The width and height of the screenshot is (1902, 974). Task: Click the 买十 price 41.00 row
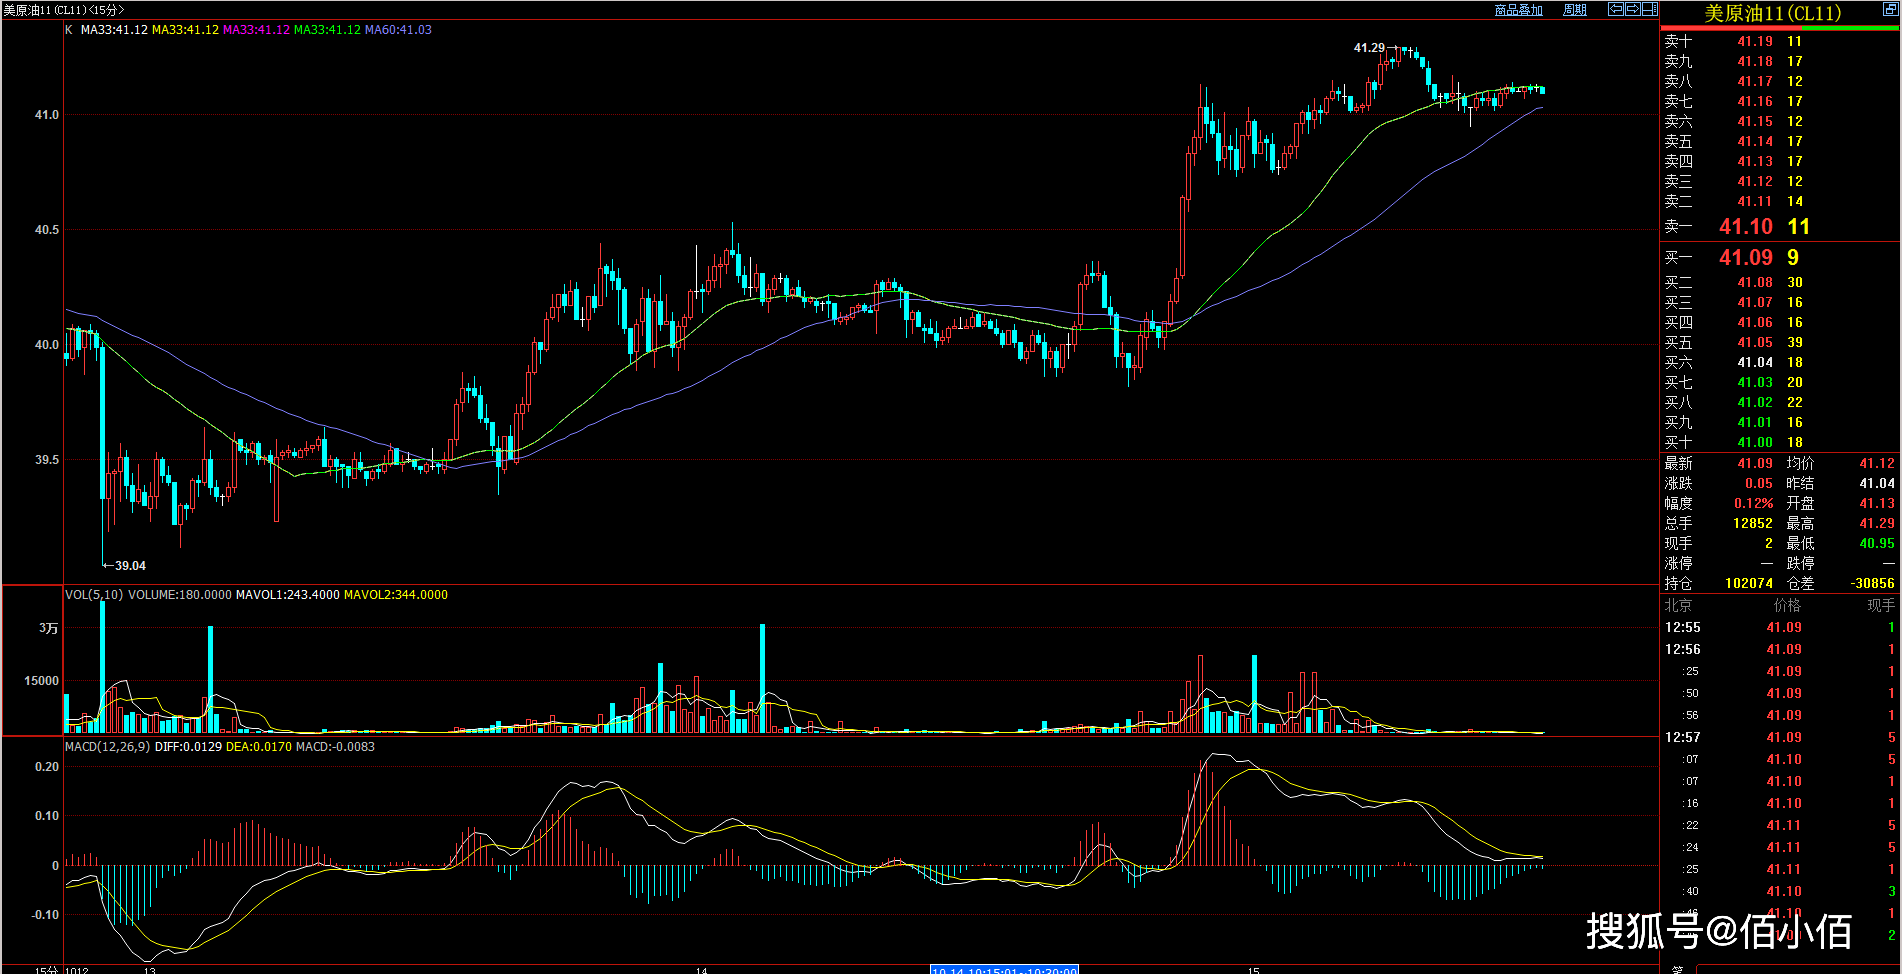point(1780,442)
